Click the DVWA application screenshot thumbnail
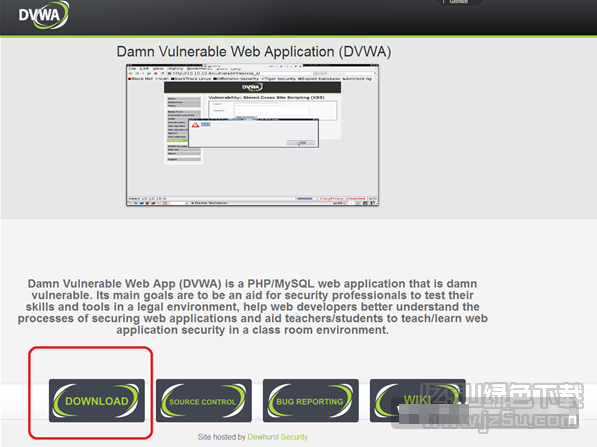 [x=252, y=135]
